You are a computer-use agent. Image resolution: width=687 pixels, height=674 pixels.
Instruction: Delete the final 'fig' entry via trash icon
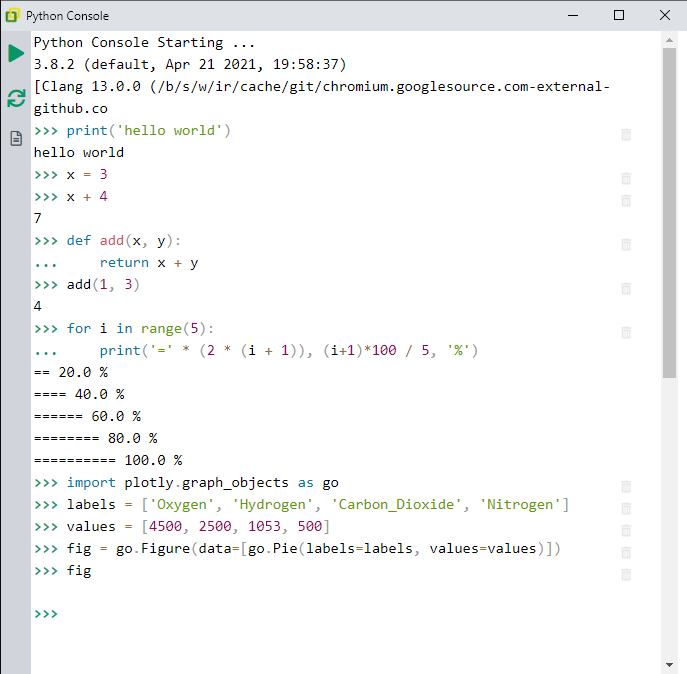pos(626,574)
